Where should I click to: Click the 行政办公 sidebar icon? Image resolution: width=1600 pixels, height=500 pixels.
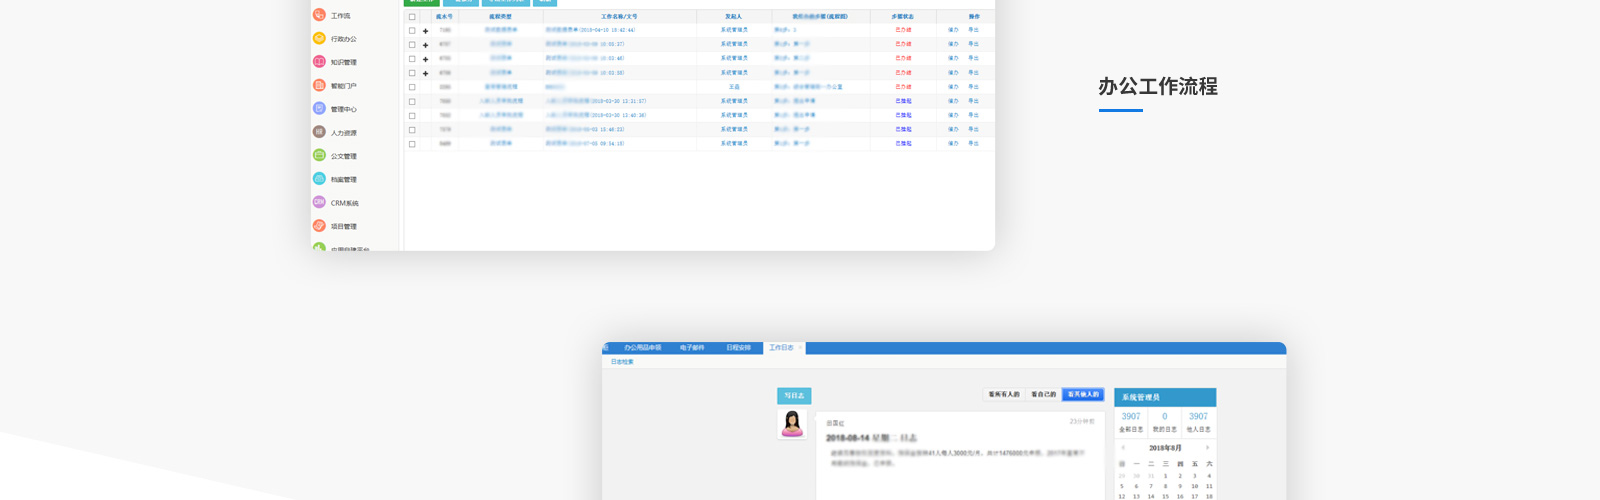click(x=319, y=38)
